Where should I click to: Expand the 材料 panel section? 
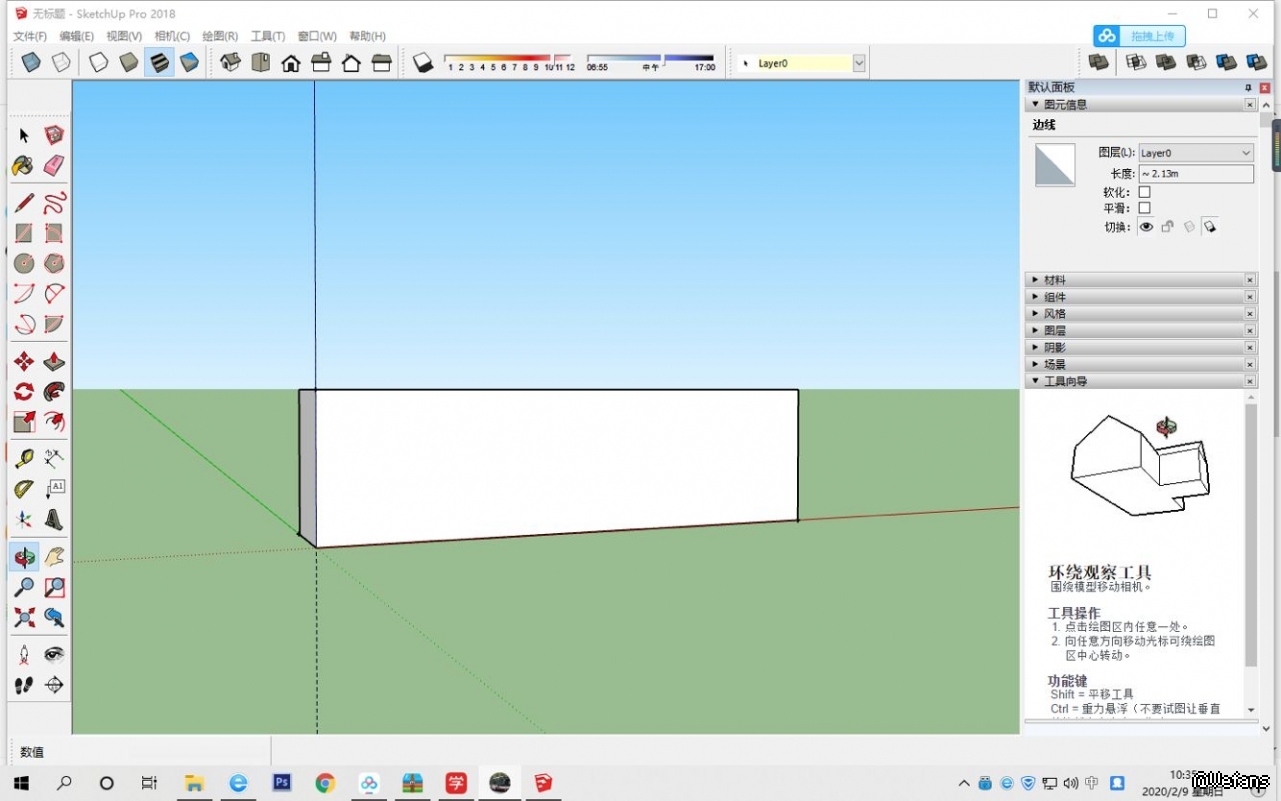pyautogui.click(x=1054, y=280)
